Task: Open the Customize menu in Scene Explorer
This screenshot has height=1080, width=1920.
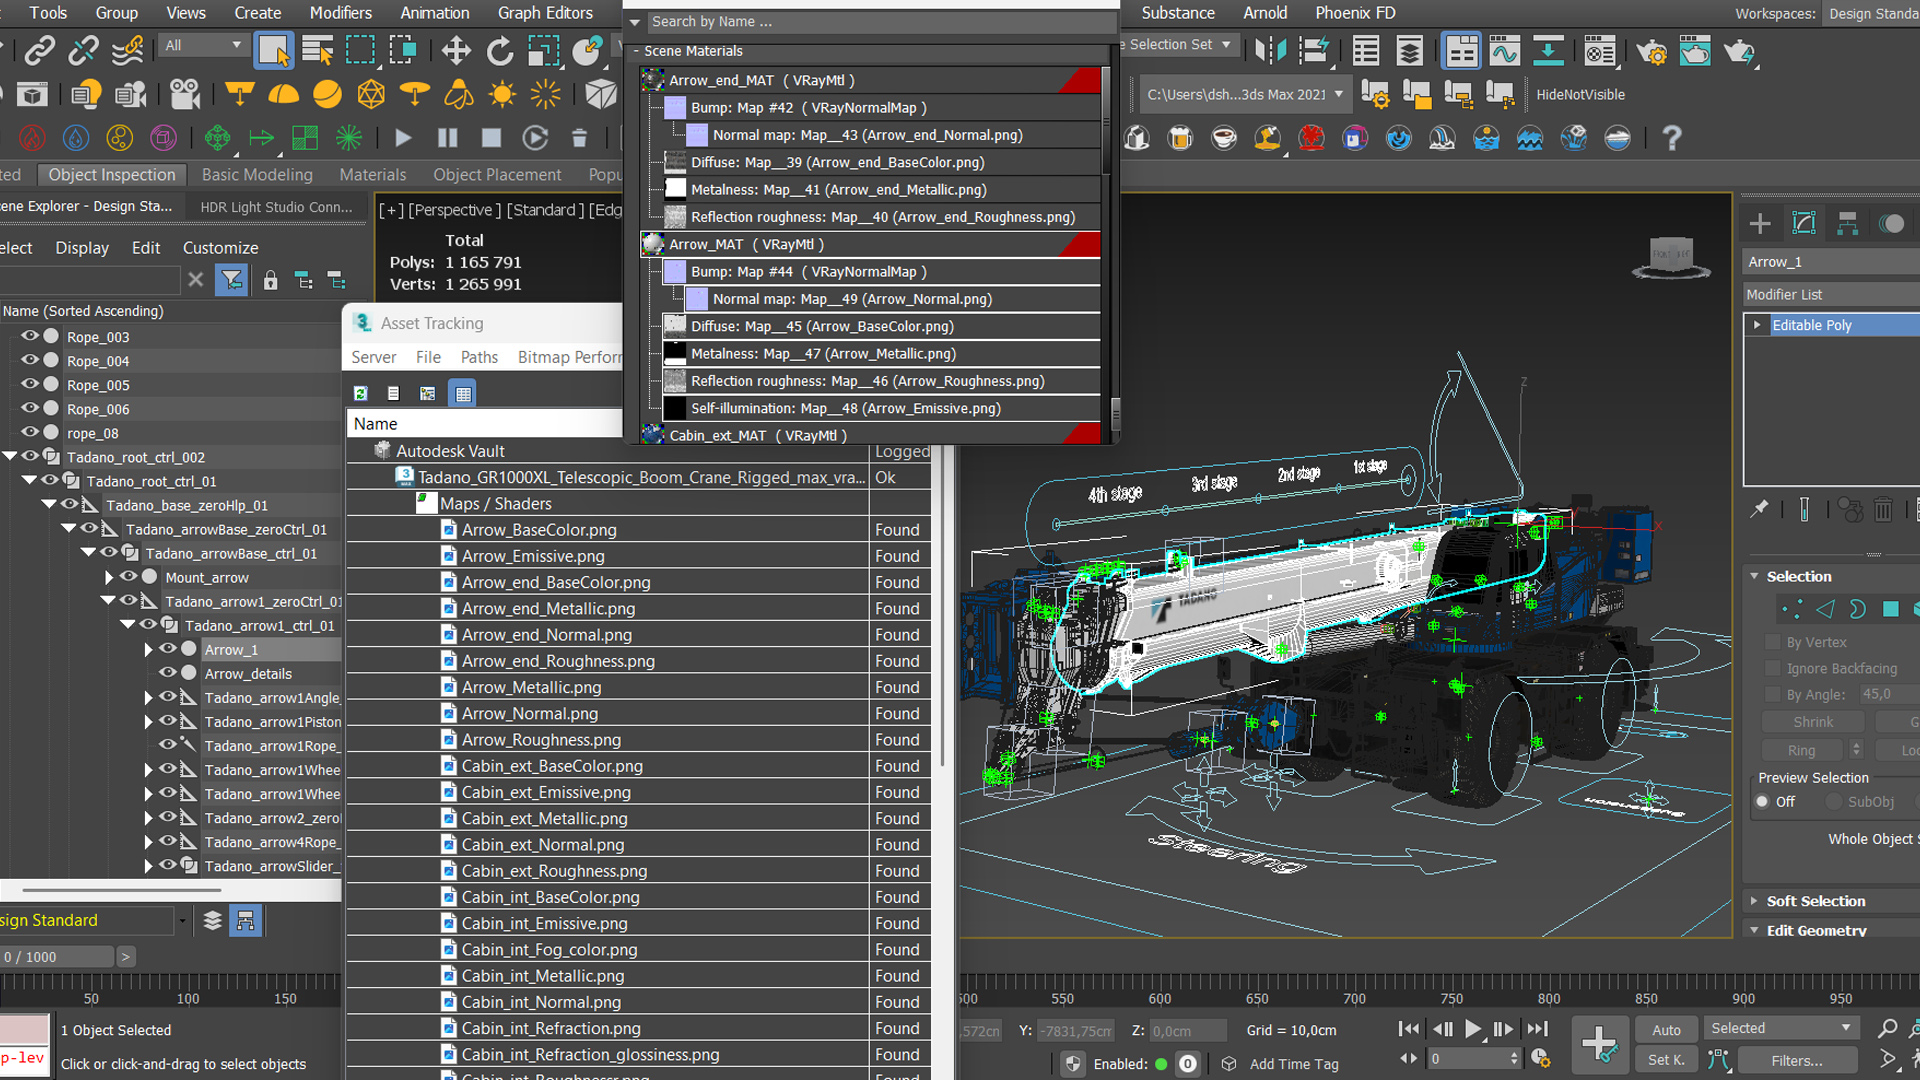Action: [220, 248]
